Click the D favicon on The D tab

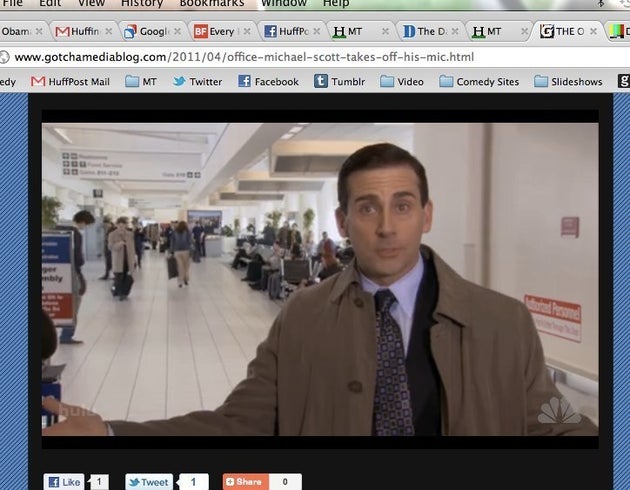(409, 31)
